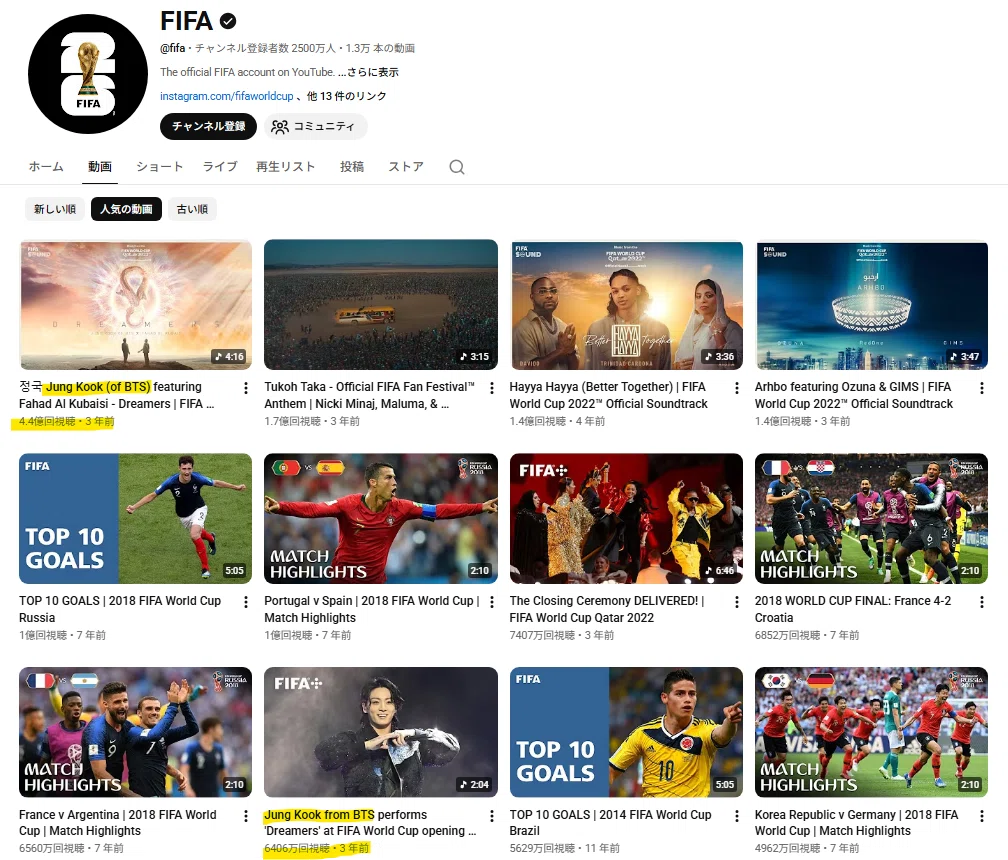Play the Korea Republic v Germany thumbnail
The image size is (1008, 860).
pyautogui.click(x=871, y=732)
